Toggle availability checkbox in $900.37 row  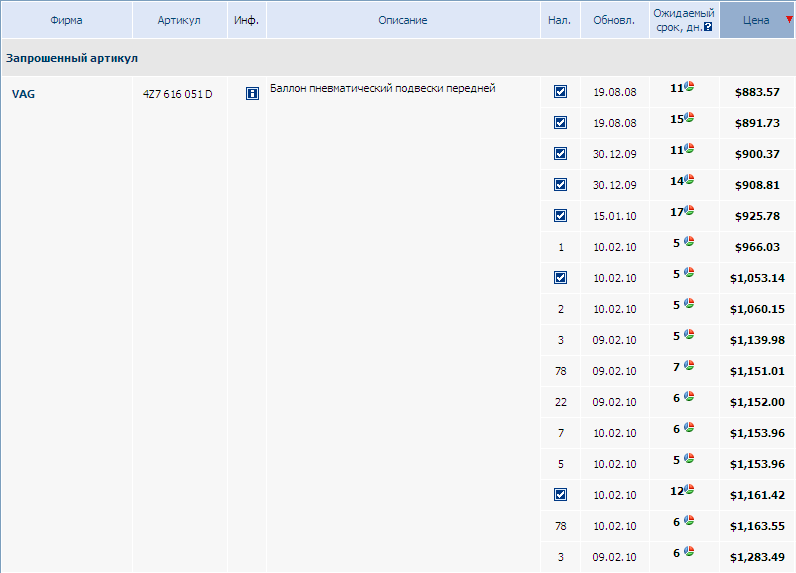[560, 153]
